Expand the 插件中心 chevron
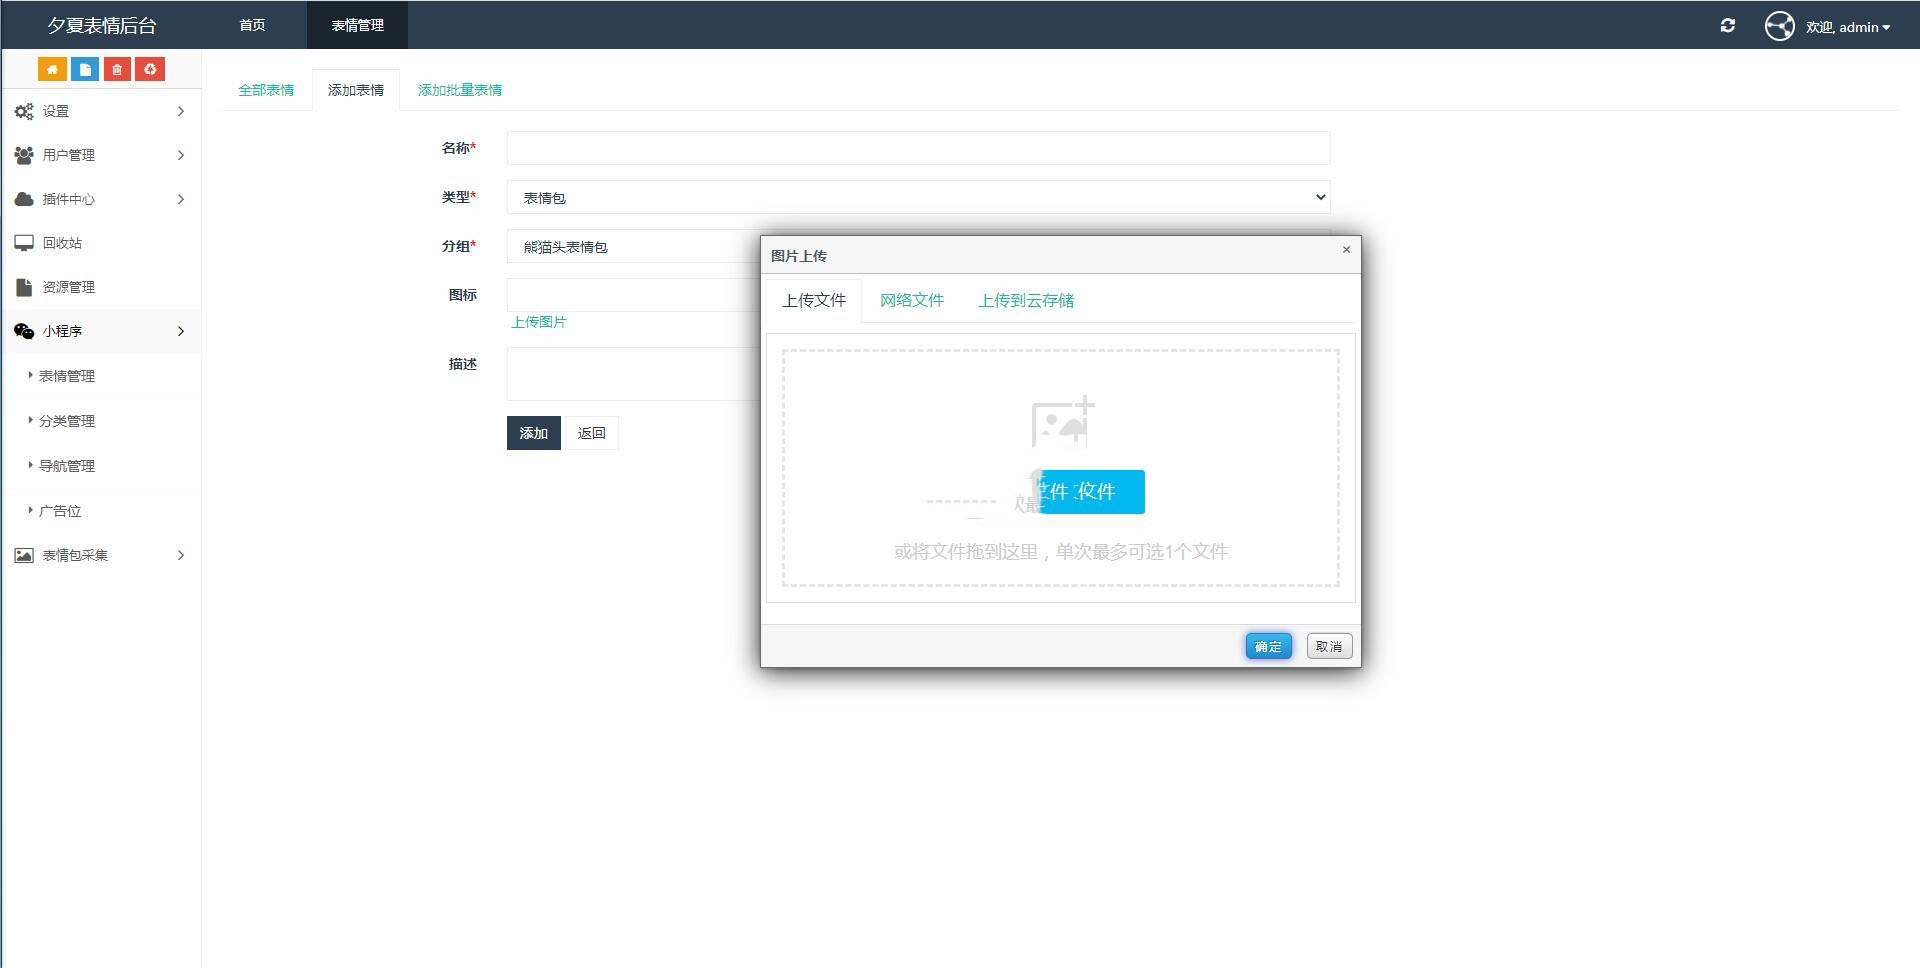 (181, 199)
